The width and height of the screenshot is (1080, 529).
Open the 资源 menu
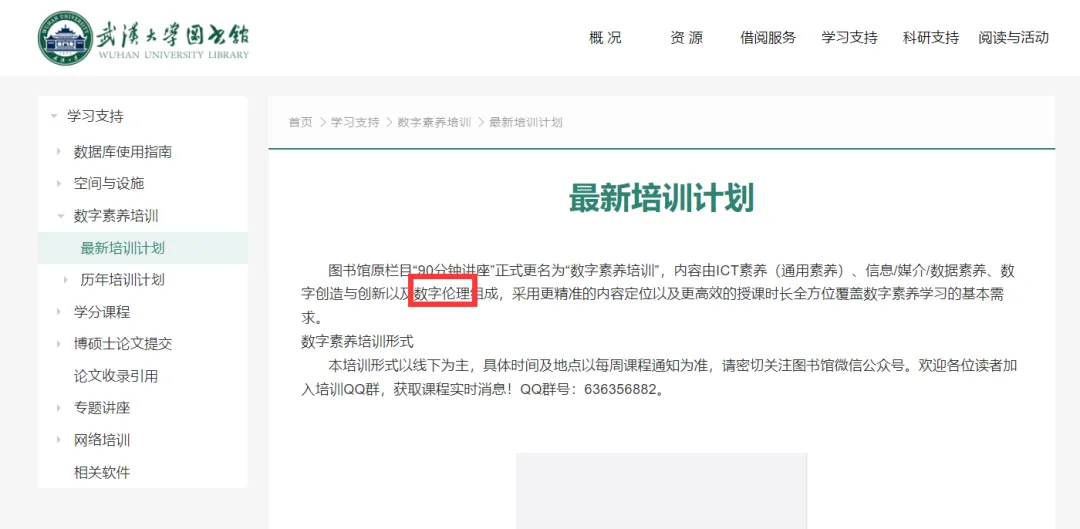tap(686, 38)
